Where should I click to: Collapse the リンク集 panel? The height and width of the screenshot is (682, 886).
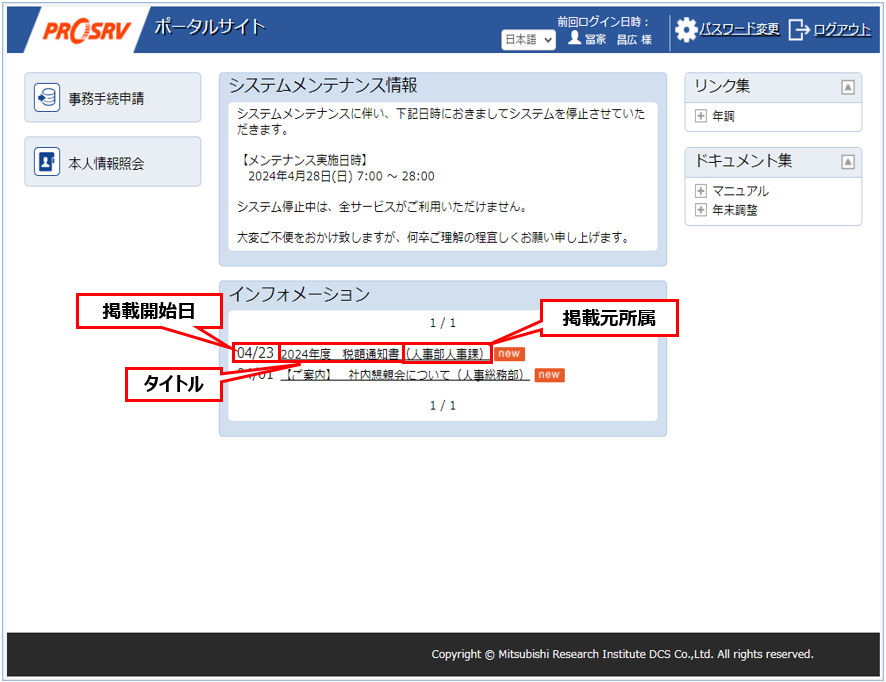(848, 87)
